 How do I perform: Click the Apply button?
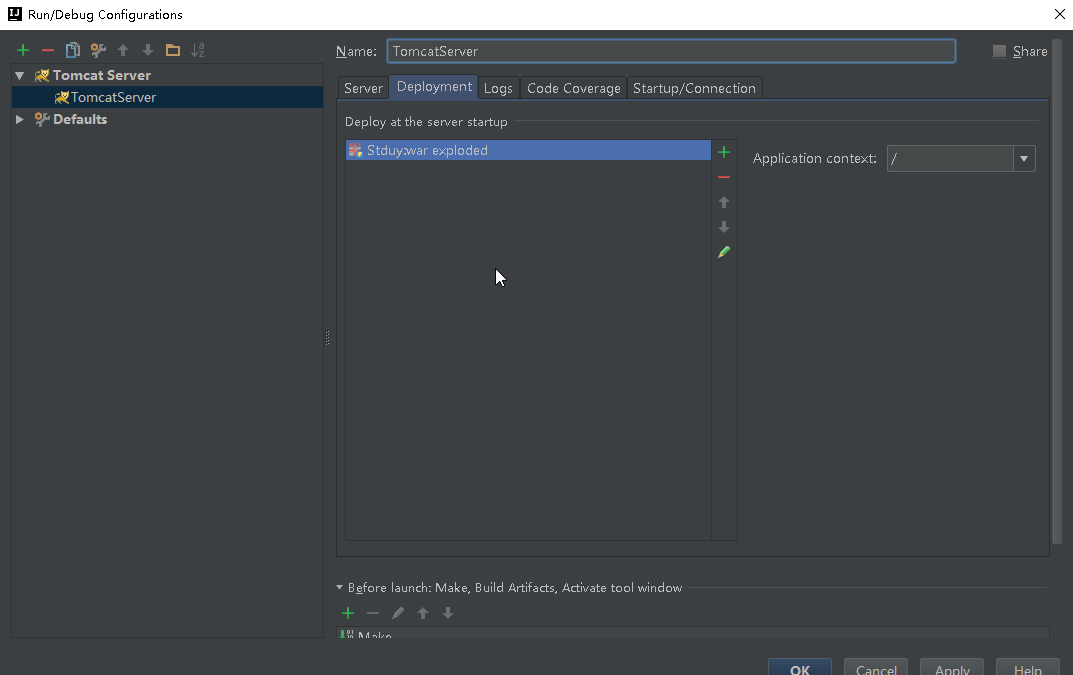952,668
